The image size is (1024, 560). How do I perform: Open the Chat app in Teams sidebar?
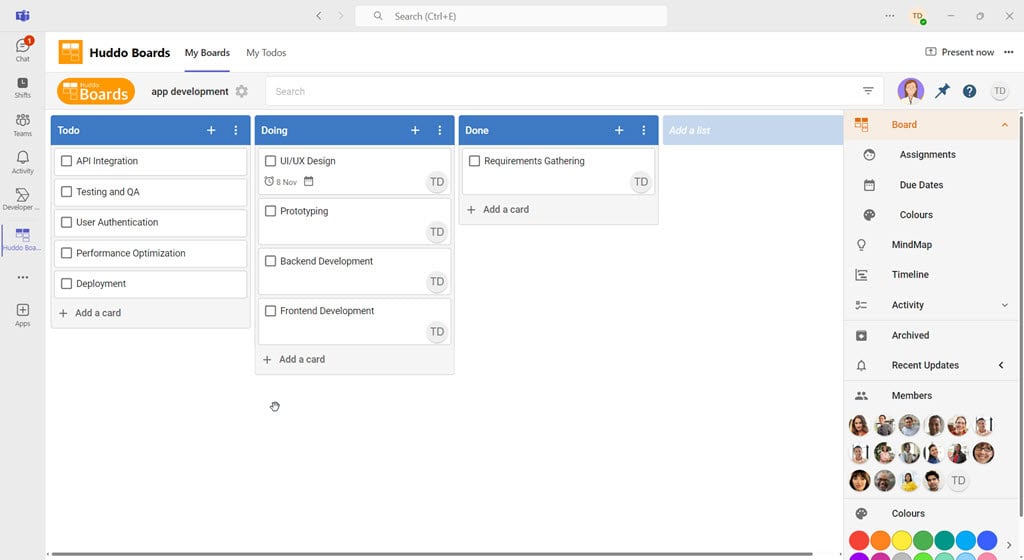[x=23, y=50]
